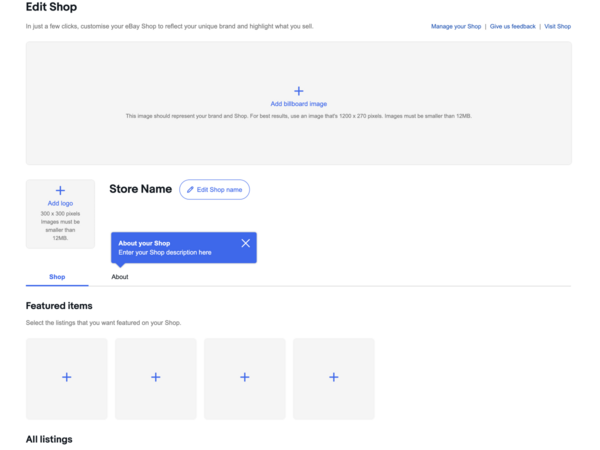The image size is (600, 450).
Task: Click 'Enter your Shop description here' tooltip text
Action: (x=164, y=253)
